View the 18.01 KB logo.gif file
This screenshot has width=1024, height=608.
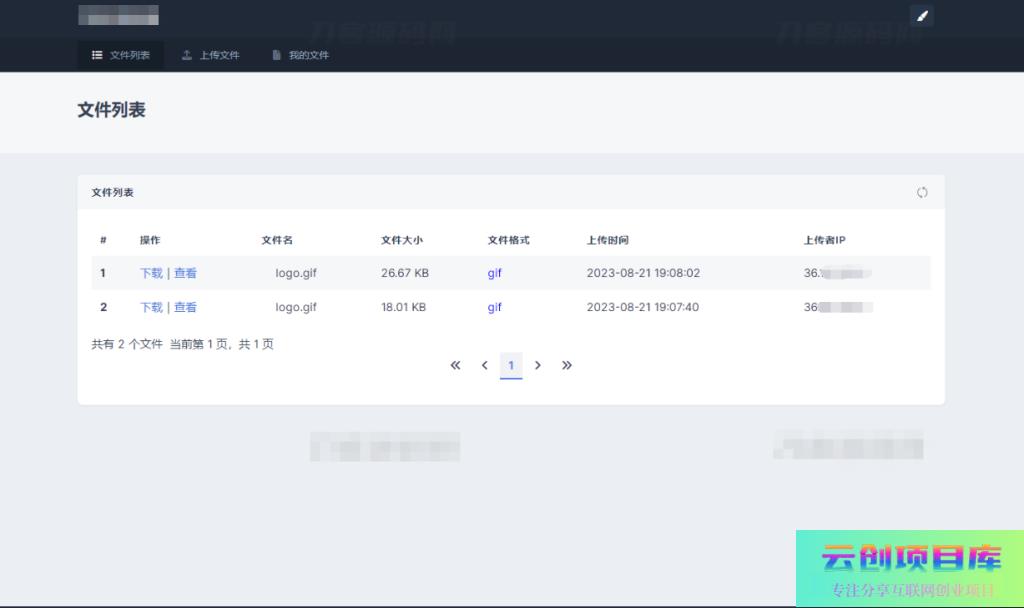pyautogui.click(x=185, y=307)
